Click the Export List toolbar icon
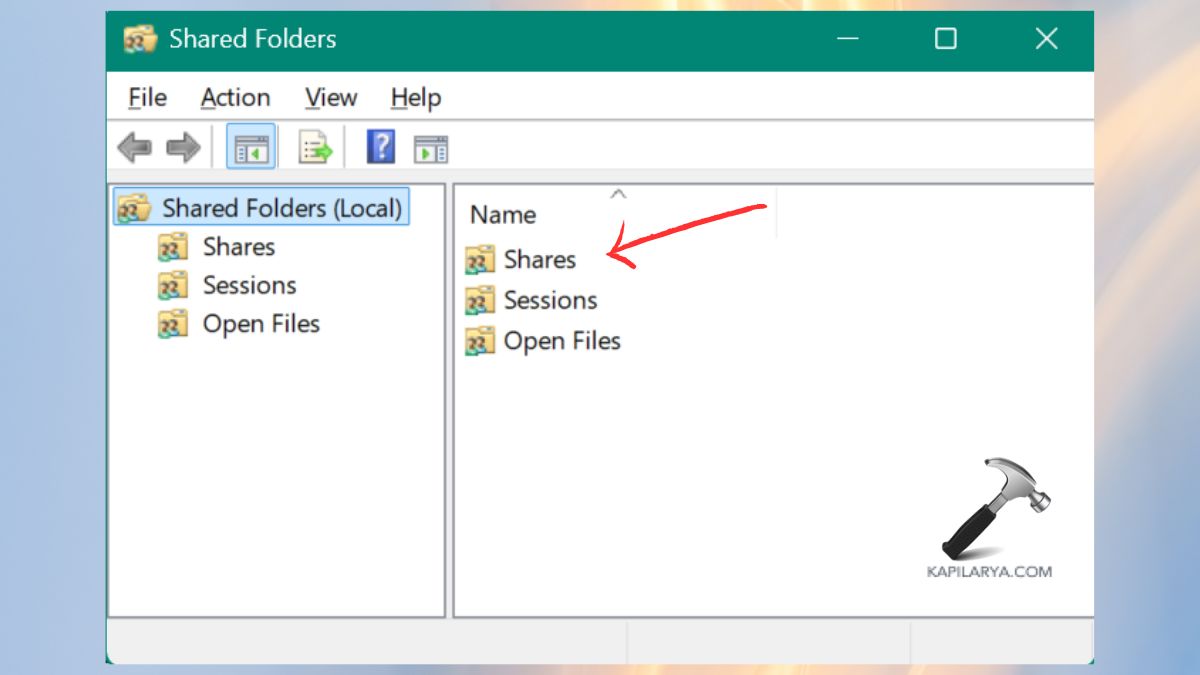This screenshot has height=675, width=1200. pyautogui.click(x=313, y=145)
